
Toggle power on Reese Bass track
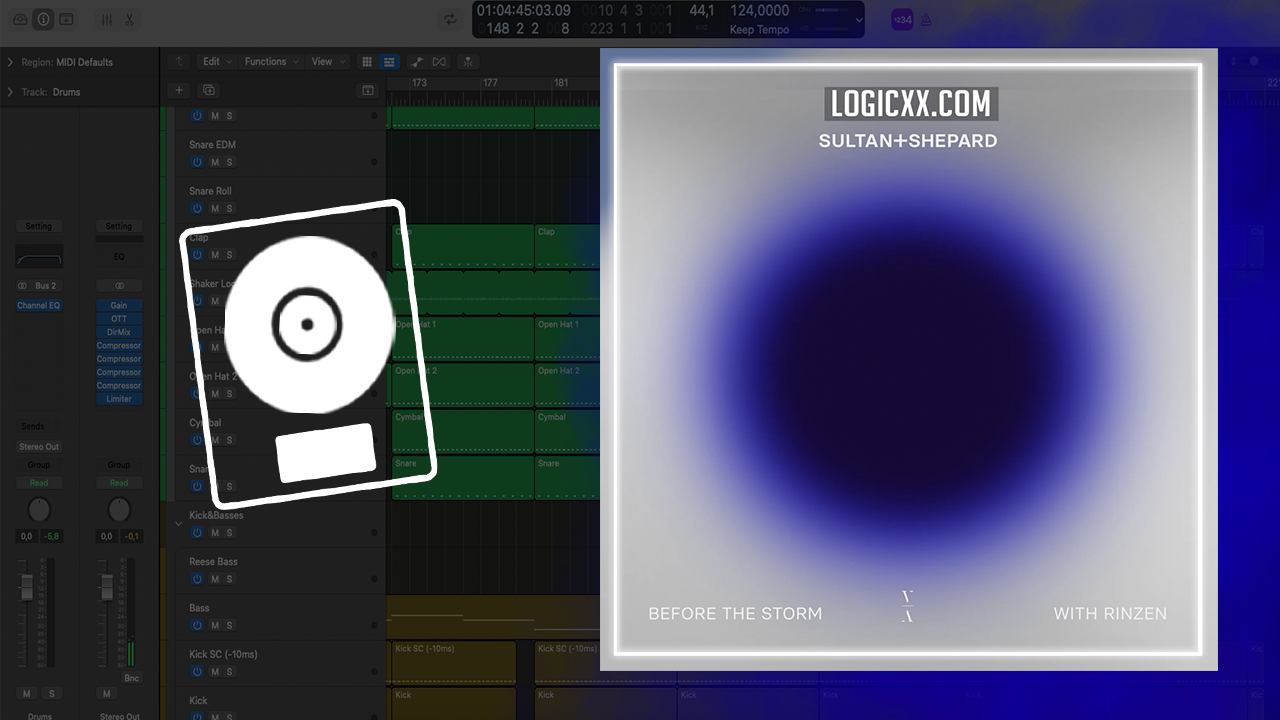(x=197, y=579)
